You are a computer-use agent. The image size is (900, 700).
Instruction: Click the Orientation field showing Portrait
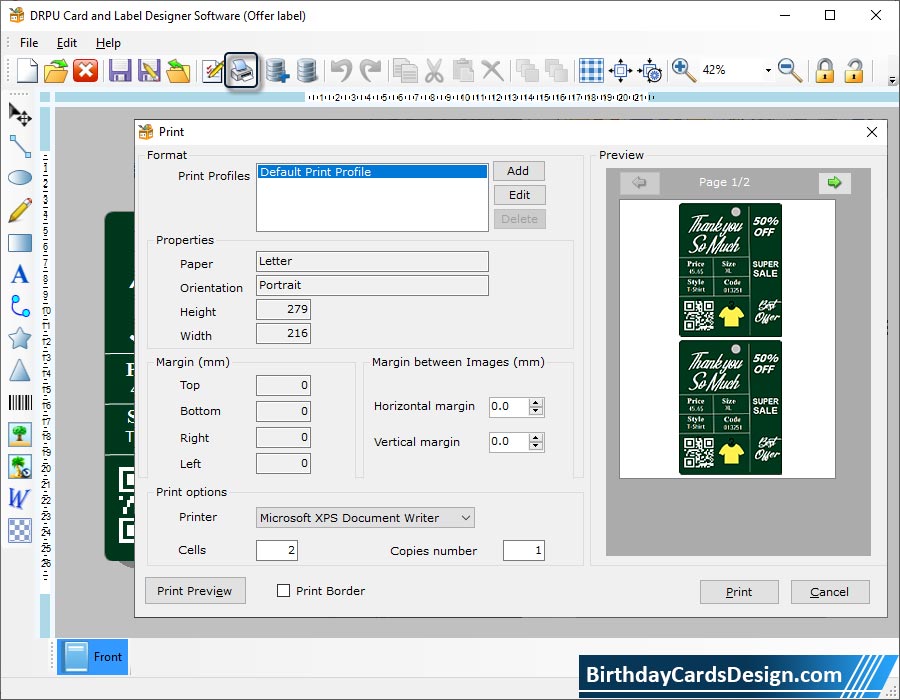coord(373,285)
